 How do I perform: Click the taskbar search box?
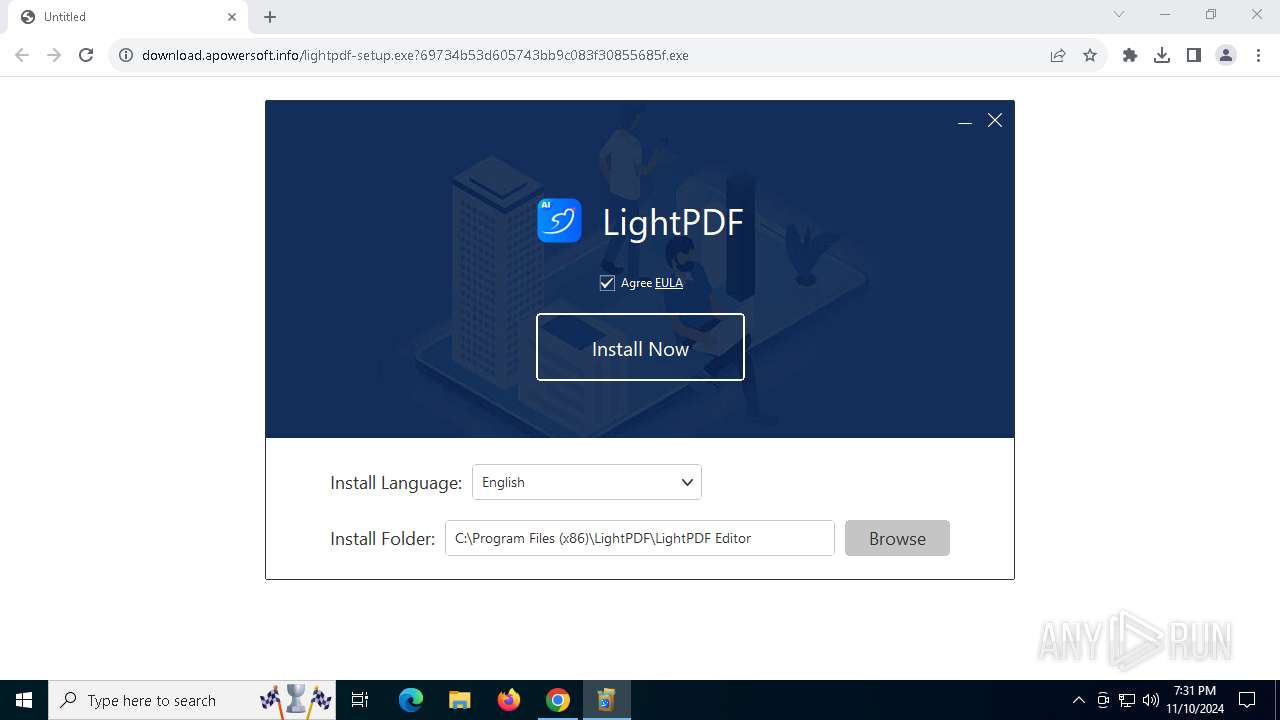(x=192, y=700)
